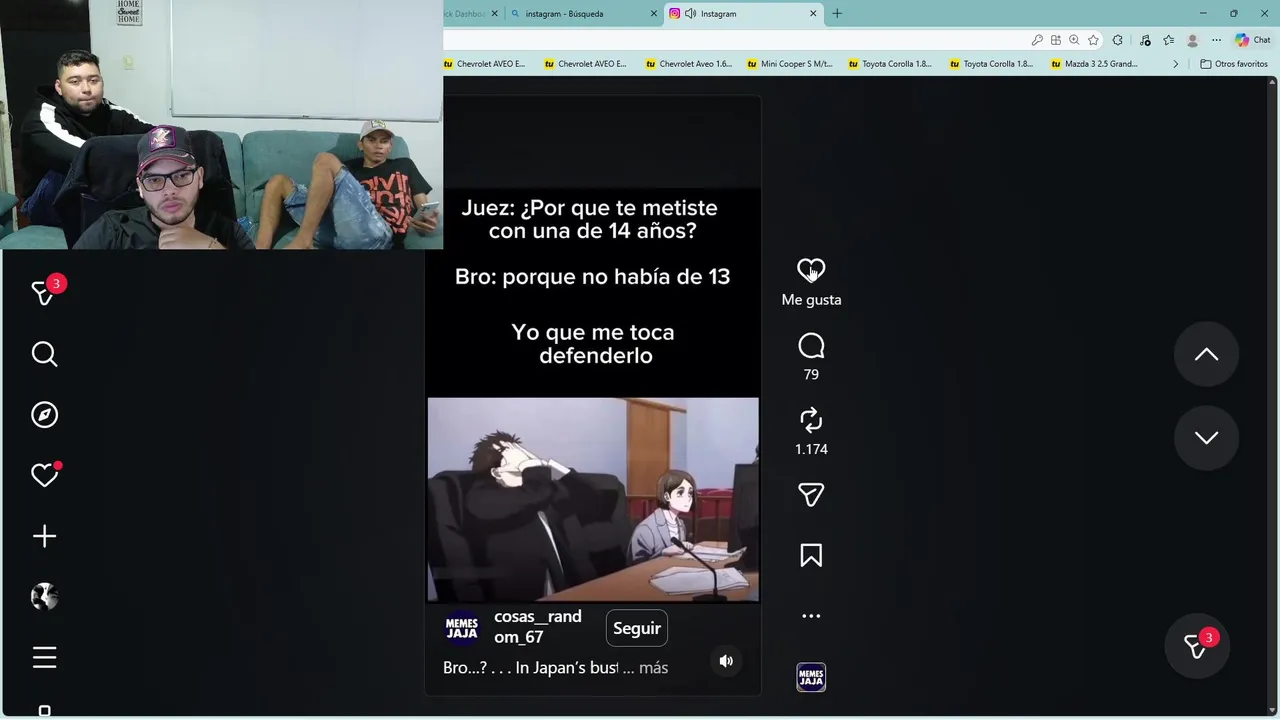Open browser Settings and more menu
Image resolution: width=1280 pixels, height=720 pixels.
click(x=1216, y=40)
